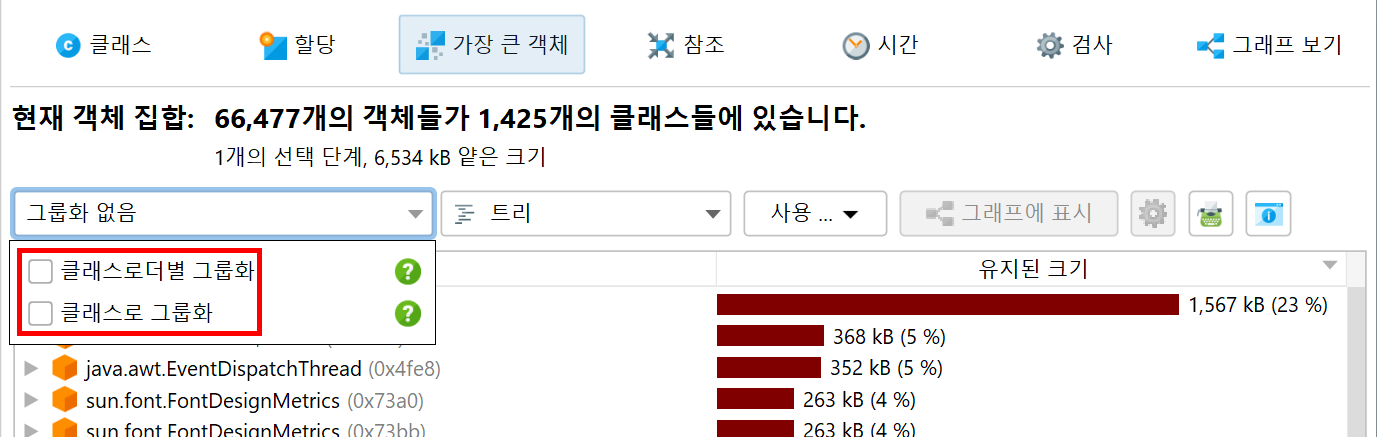Switch to the 시간 view
1377x437 pixels.
coord(880,45)
